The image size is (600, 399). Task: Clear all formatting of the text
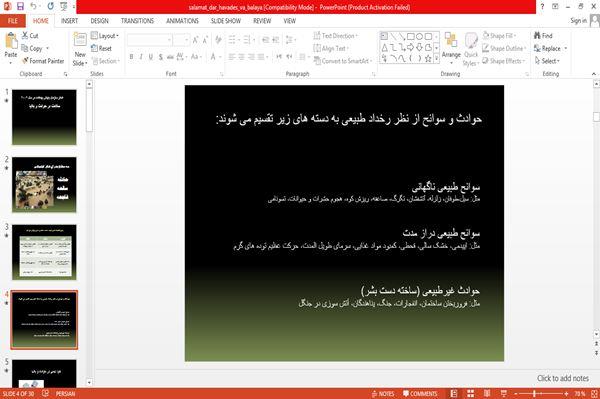[x=218, y=40]
